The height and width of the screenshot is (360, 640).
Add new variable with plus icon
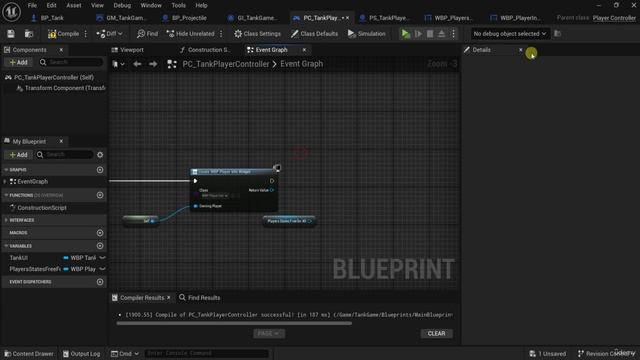[100, 246]
